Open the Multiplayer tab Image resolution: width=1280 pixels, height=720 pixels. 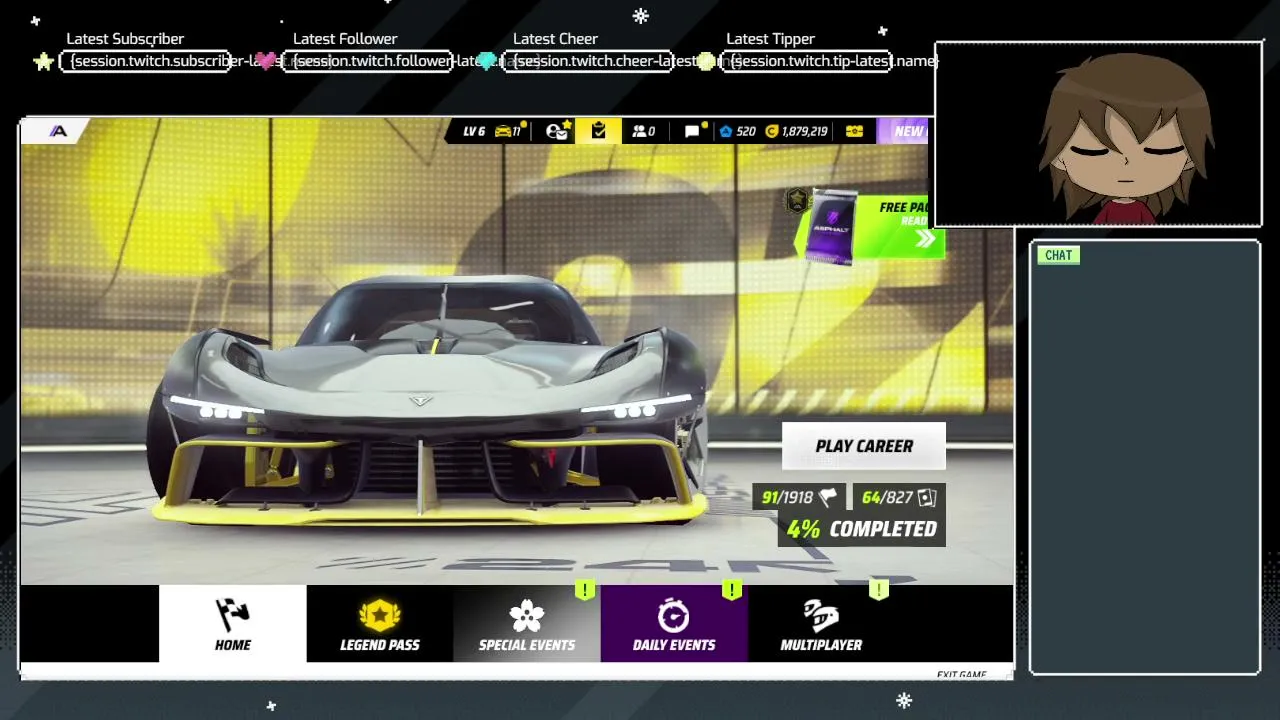[x=821, y=624]
